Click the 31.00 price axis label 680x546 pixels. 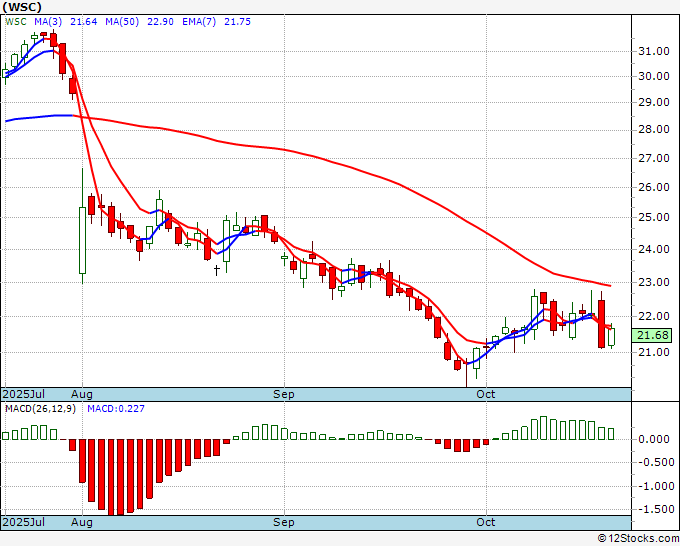(x=654, y=51)
